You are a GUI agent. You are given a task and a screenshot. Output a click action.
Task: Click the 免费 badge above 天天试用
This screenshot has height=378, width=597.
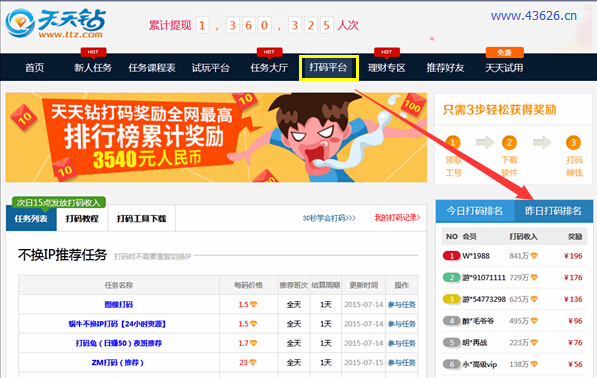click(x=504, y=52)
